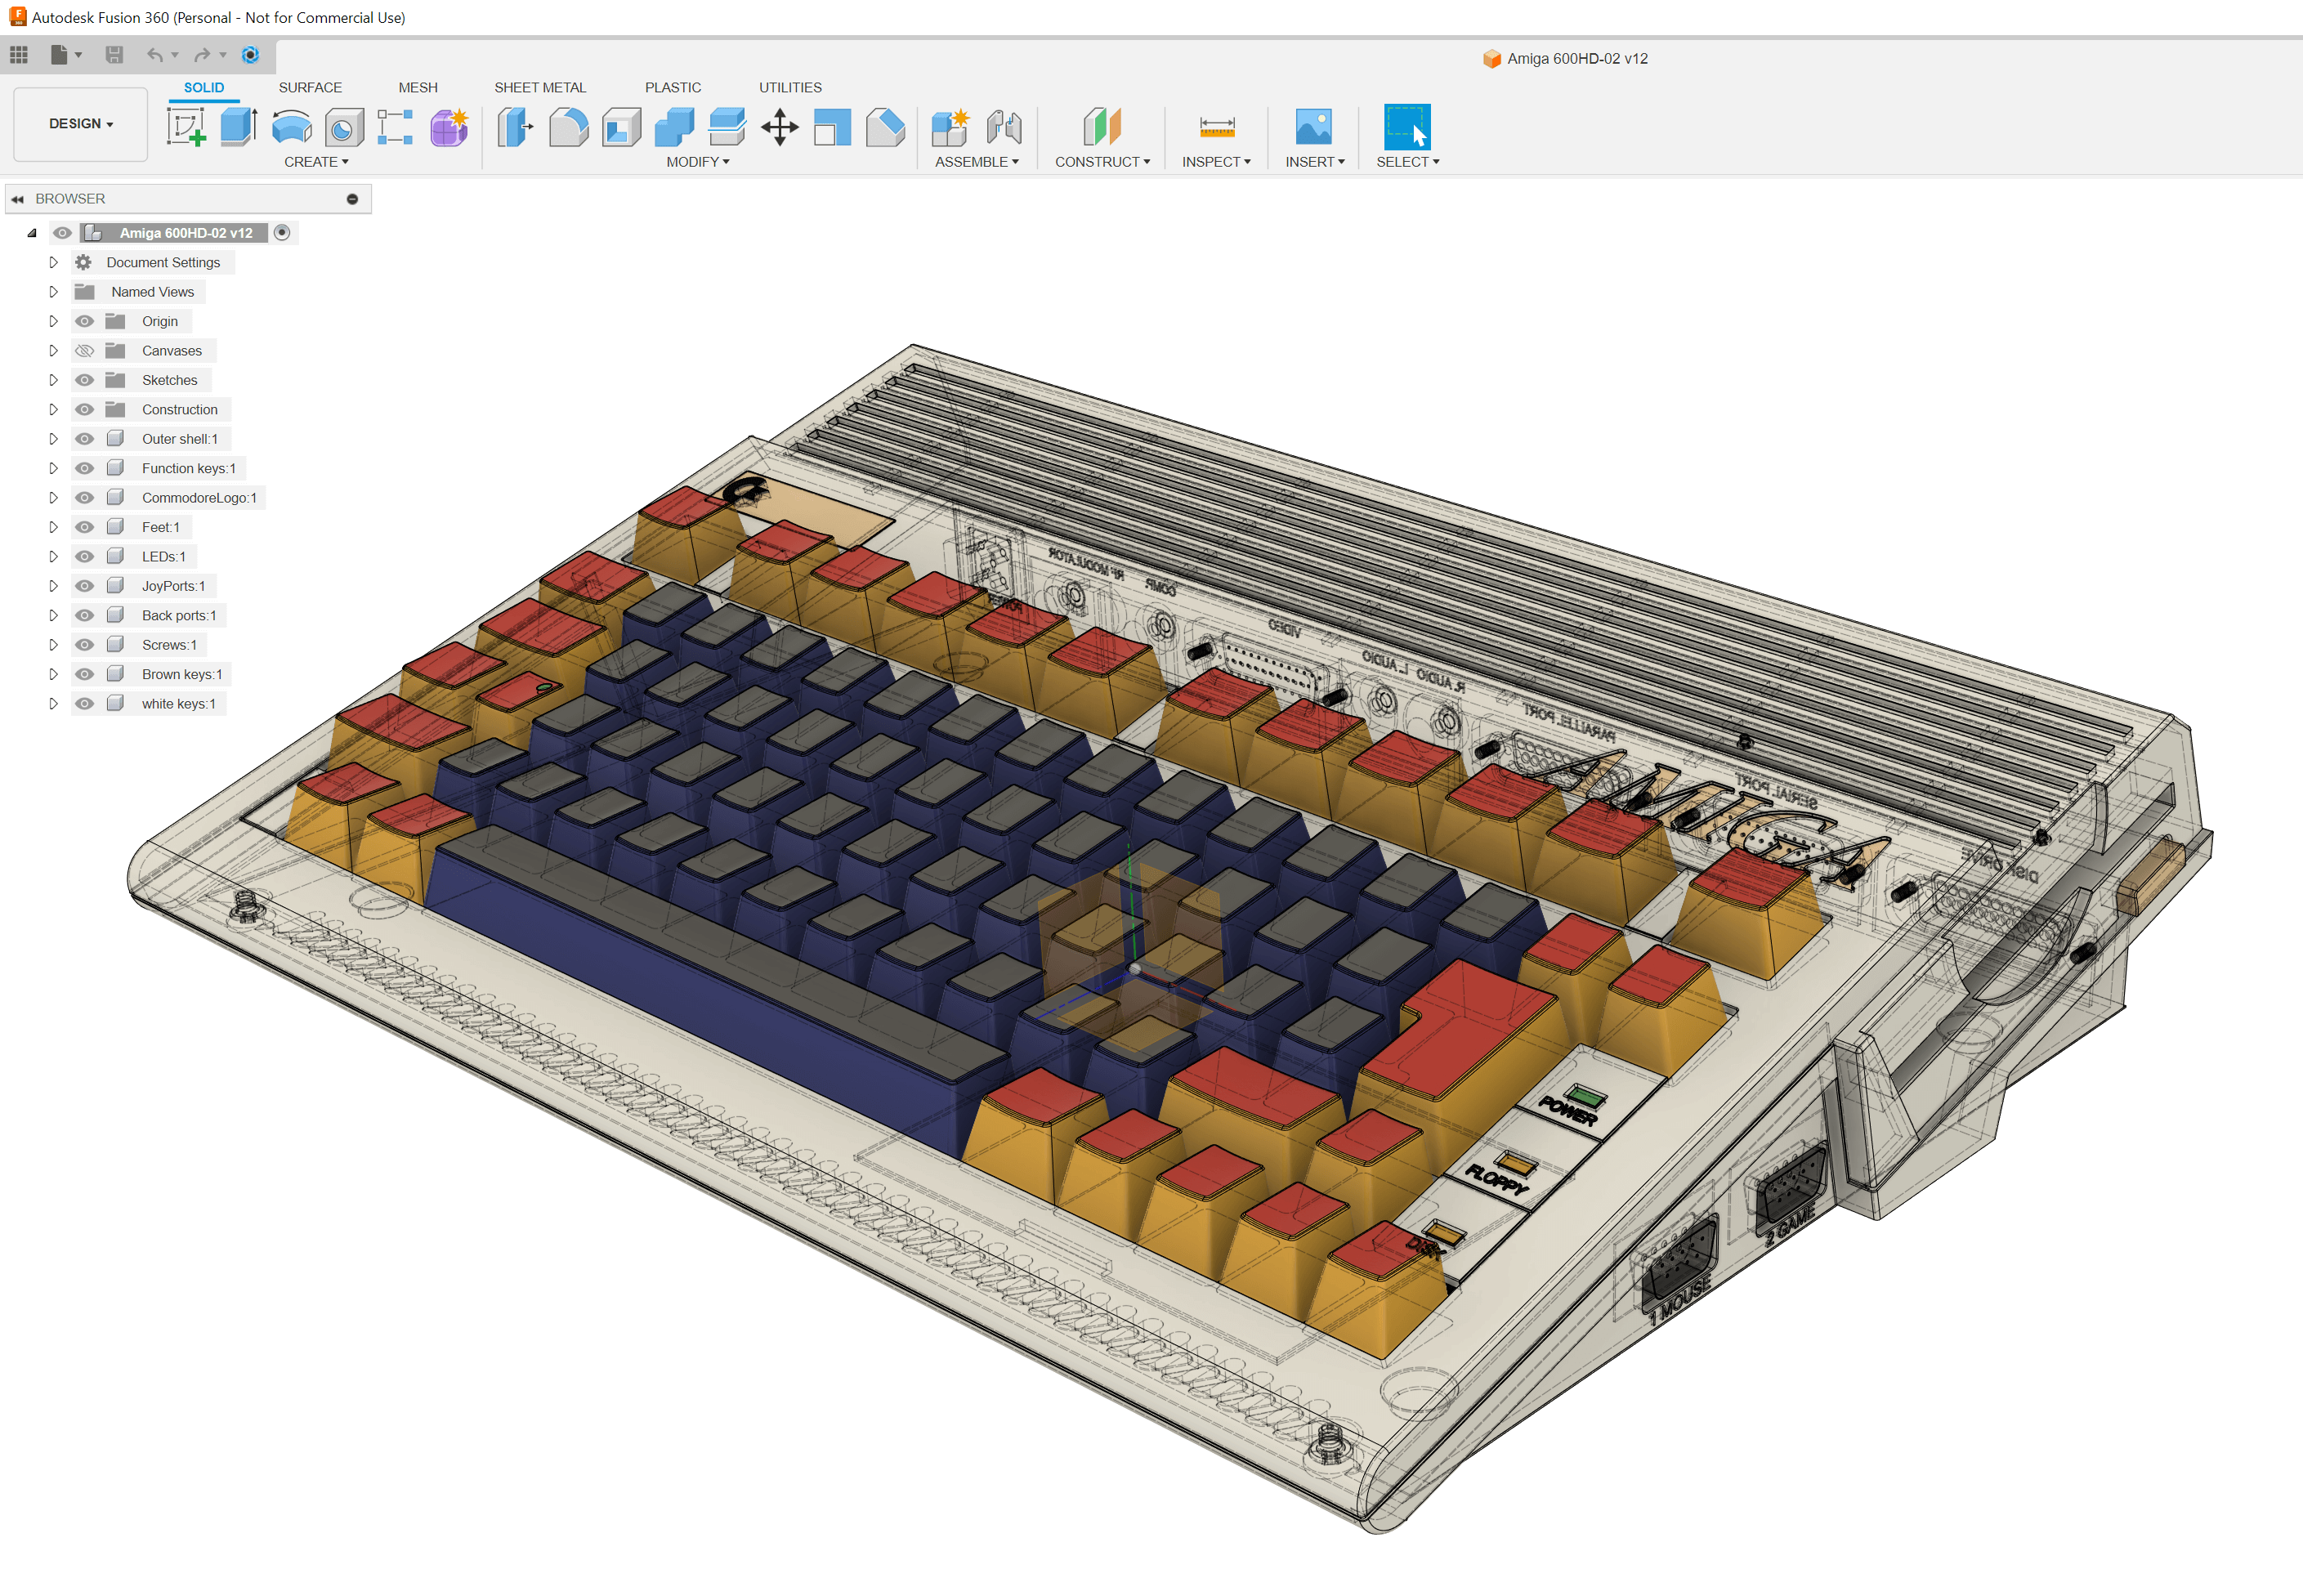Hide the white keys:1 component
The image size is (2303, 1596).
tap(85, 704)
